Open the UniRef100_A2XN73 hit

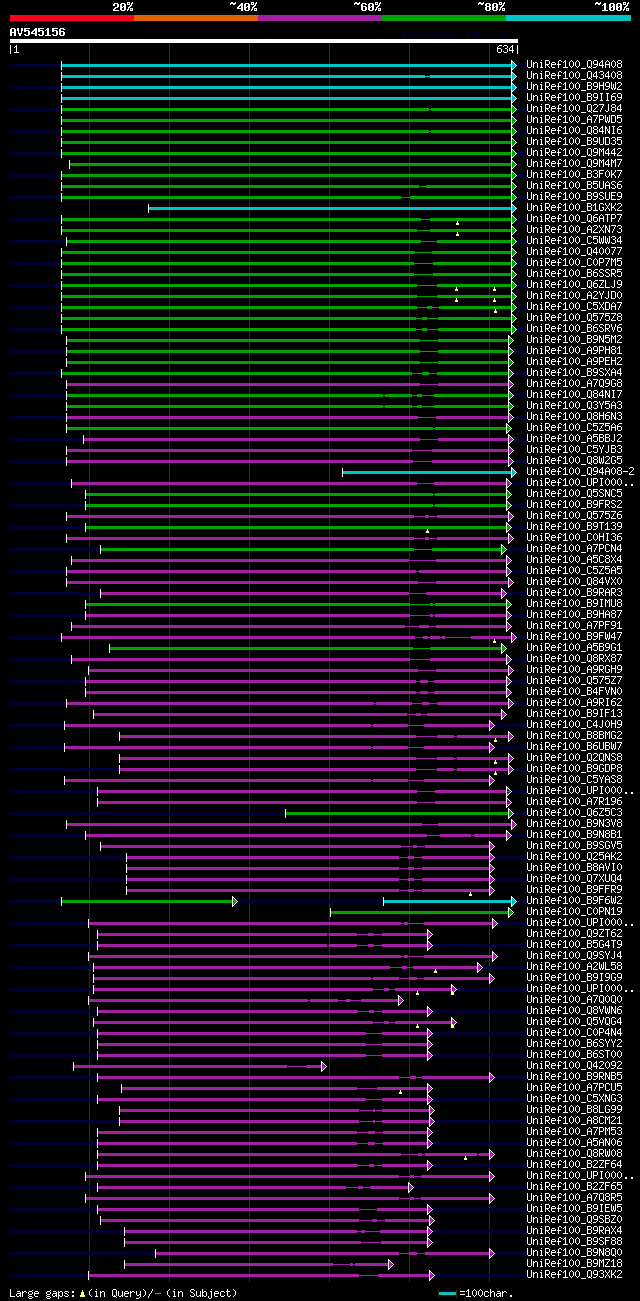[574, 229]
